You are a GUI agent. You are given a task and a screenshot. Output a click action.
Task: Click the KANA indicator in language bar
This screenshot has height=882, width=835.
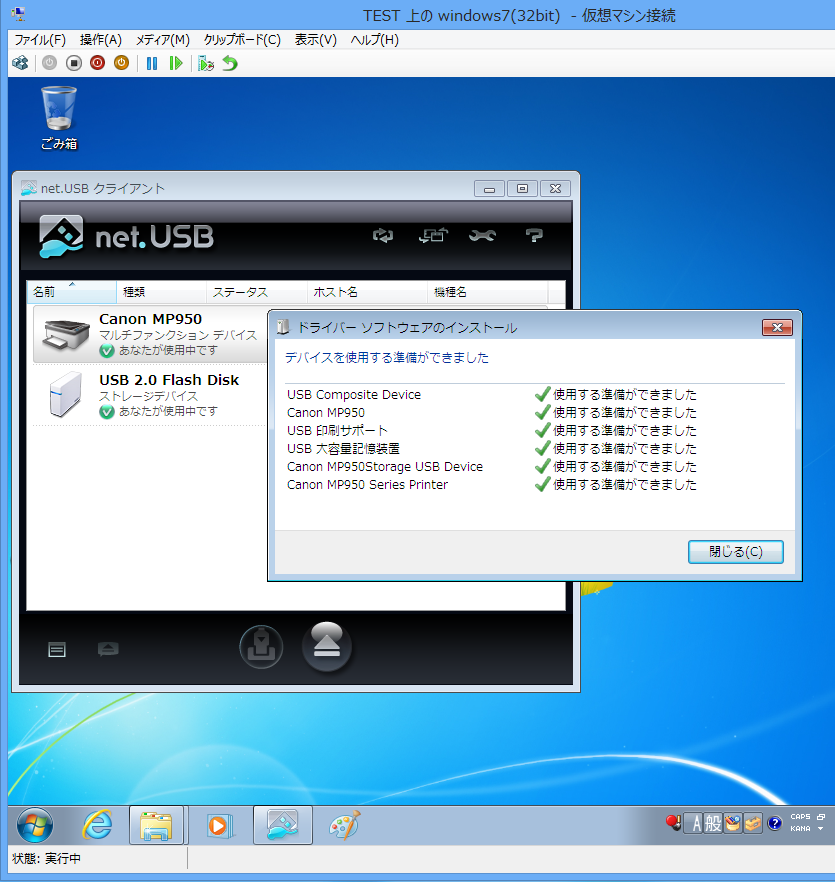(x=800, y=829)
